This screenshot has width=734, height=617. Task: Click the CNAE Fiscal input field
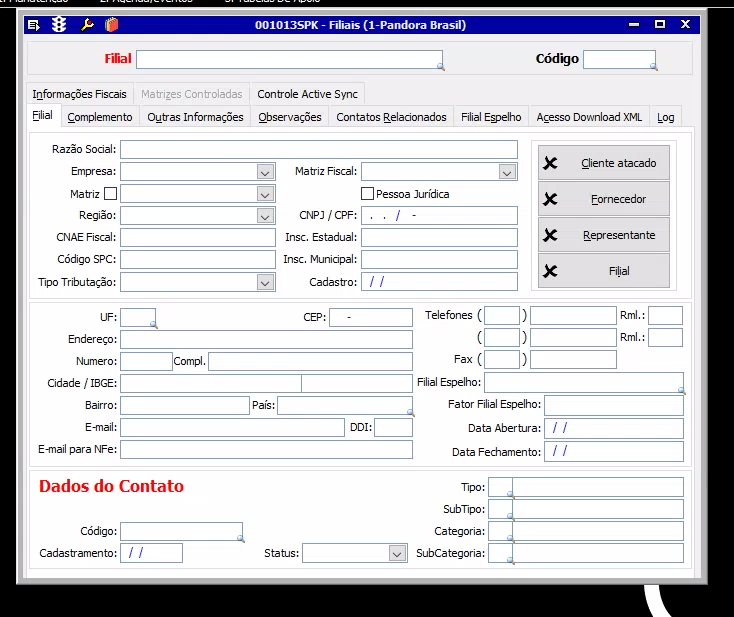click(x=198, y=237)
